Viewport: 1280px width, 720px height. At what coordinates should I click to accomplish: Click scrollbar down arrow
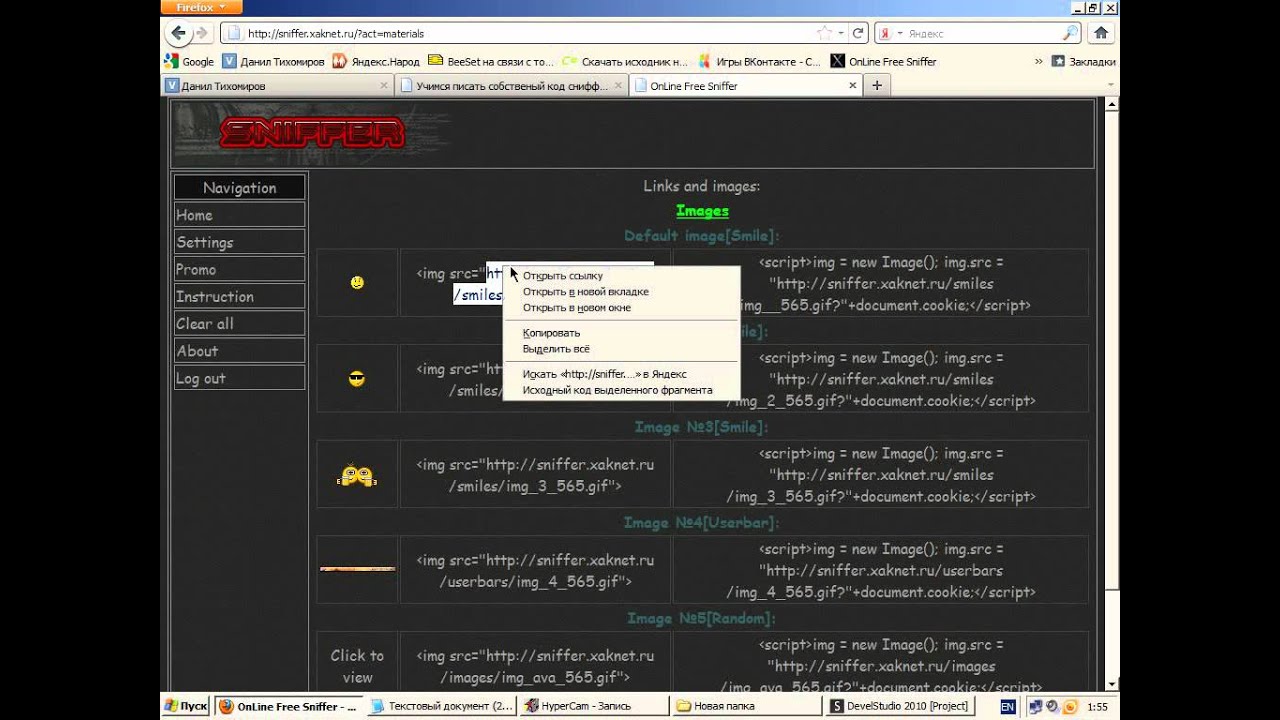(1111, 682)
